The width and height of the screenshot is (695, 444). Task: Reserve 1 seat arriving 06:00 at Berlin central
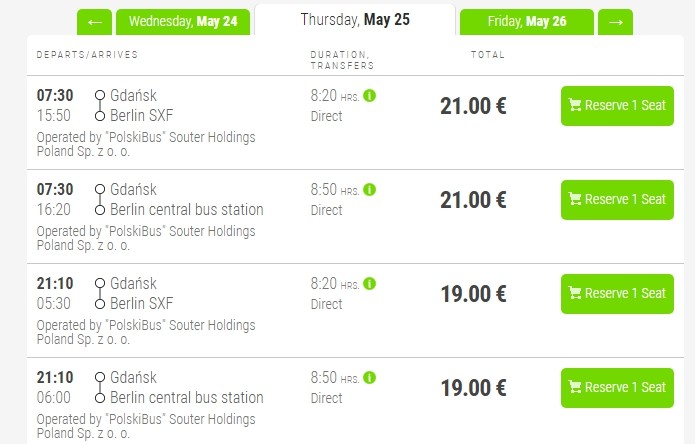pos(617,388)
